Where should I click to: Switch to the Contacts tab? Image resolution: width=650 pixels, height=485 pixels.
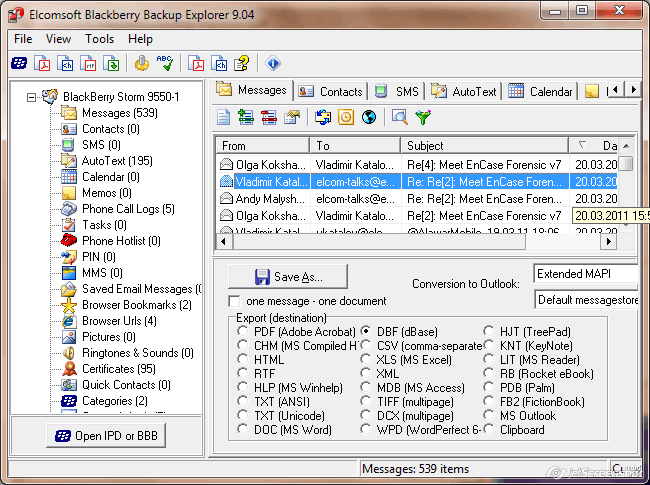(x=331, y=92)
